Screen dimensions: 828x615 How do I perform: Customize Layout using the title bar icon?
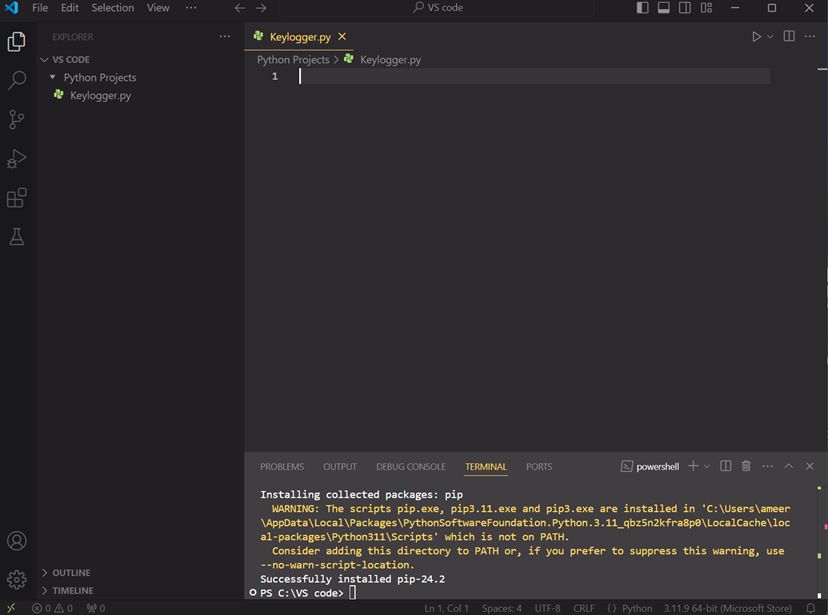tap(706, 8)
